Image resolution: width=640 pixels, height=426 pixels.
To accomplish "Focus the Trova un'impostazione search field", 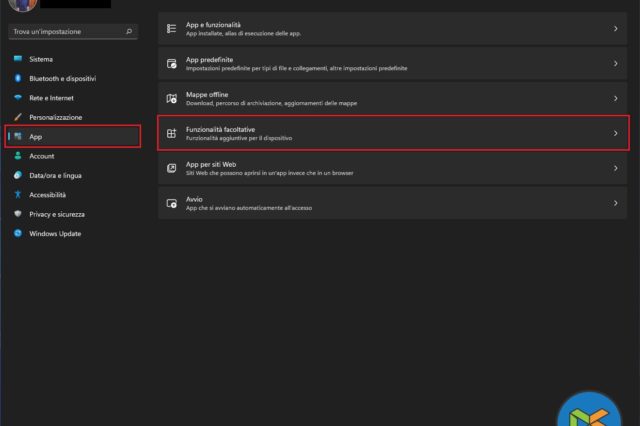I will point(73,31).
